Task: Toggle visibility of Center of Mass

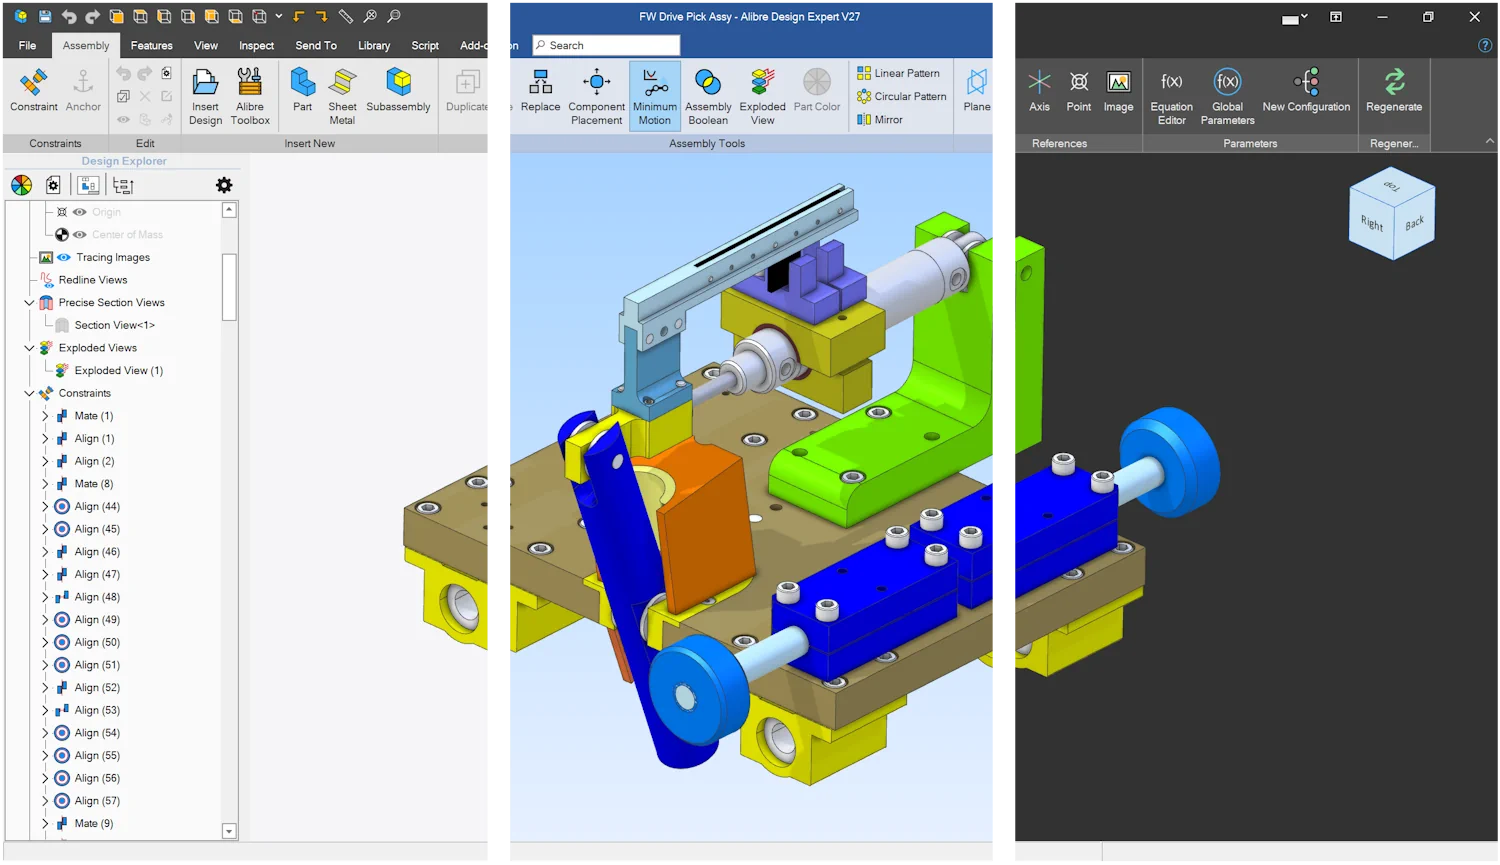Action: tap(80, 234)
